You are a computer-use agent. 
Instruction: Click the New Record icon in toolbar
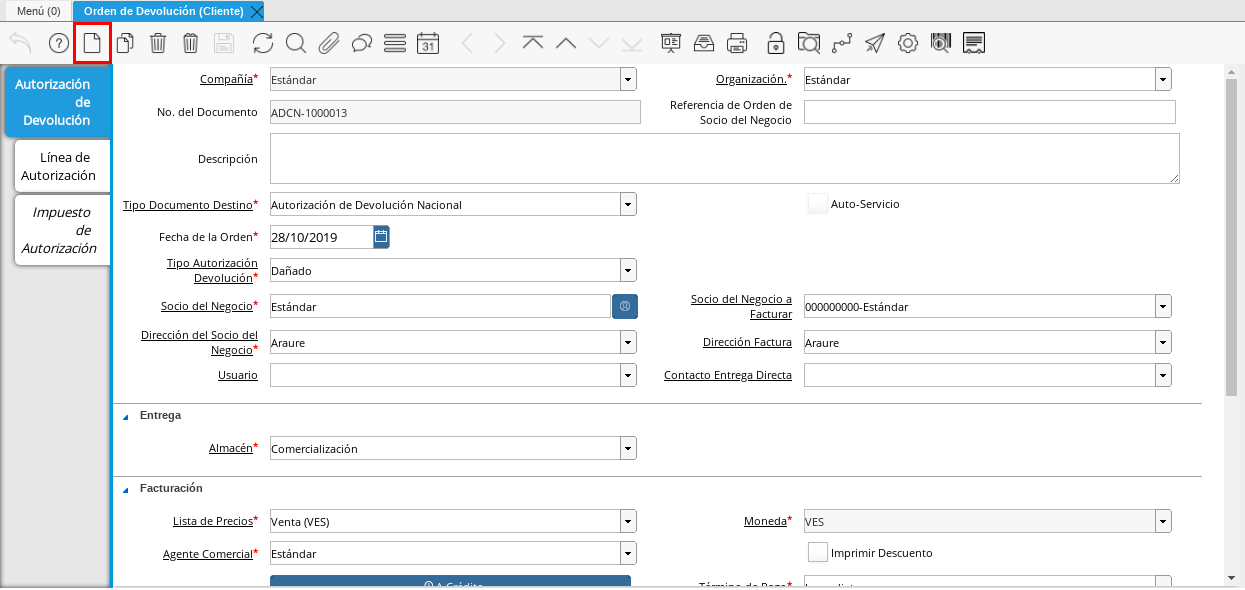(x=92, y=43)
